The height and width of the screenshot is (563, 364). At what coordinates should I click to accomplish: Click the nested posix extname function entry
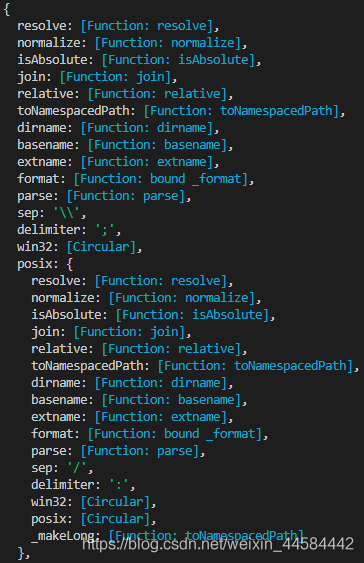tap(132, 417)
